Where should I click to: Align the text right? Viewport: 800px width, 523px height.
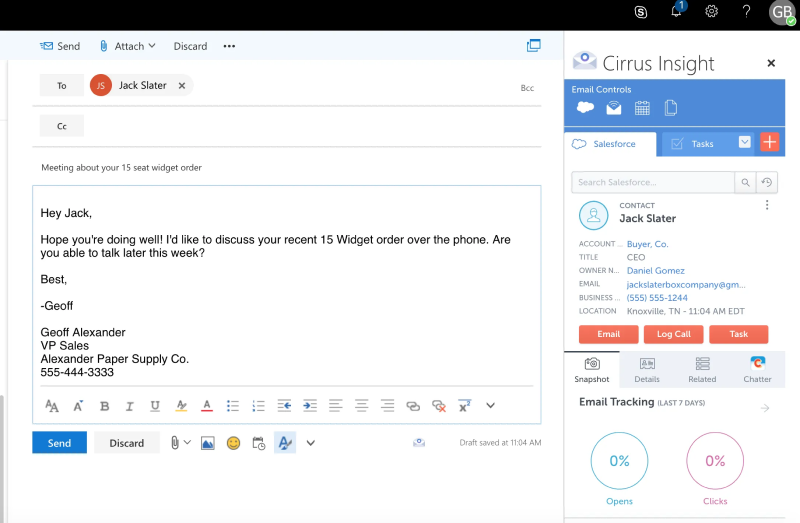[387, 406]
